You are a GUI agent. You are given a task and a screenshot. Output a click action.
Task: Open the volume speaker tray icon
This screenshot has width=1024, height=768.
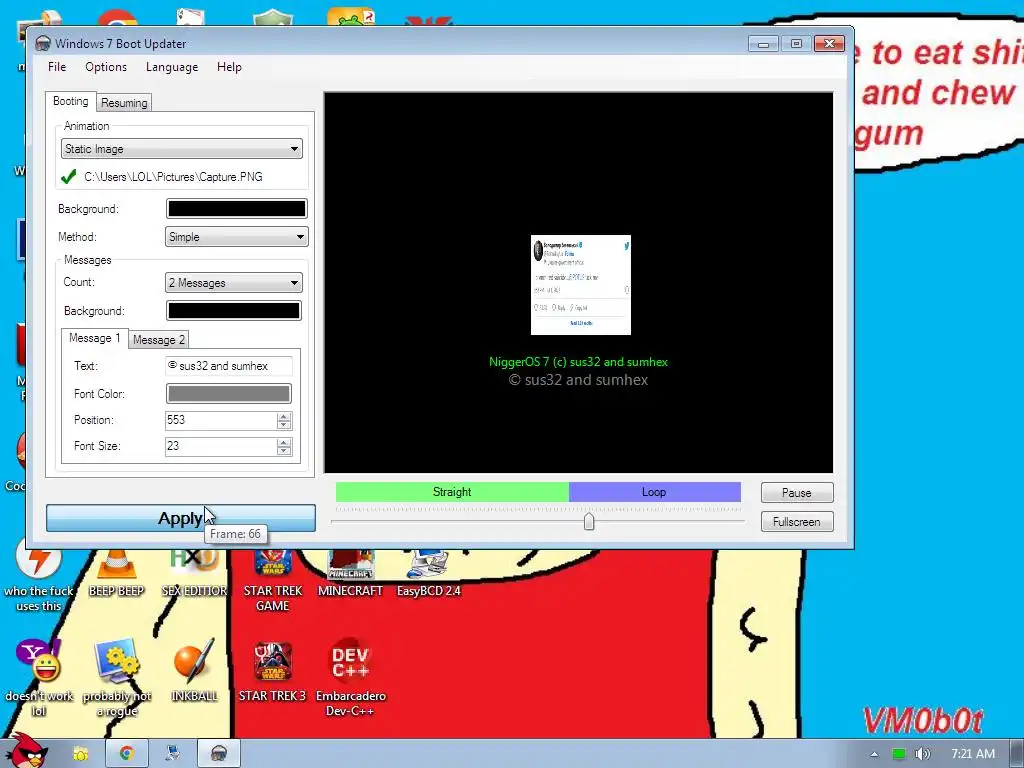coord(922,754)
